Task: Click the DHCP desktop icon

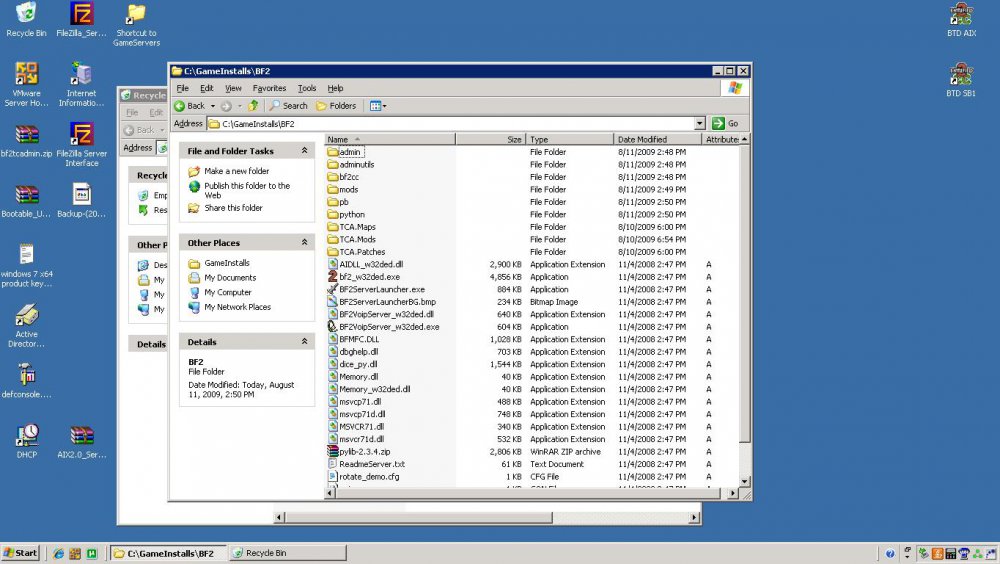Action: [x=27, y=435]
